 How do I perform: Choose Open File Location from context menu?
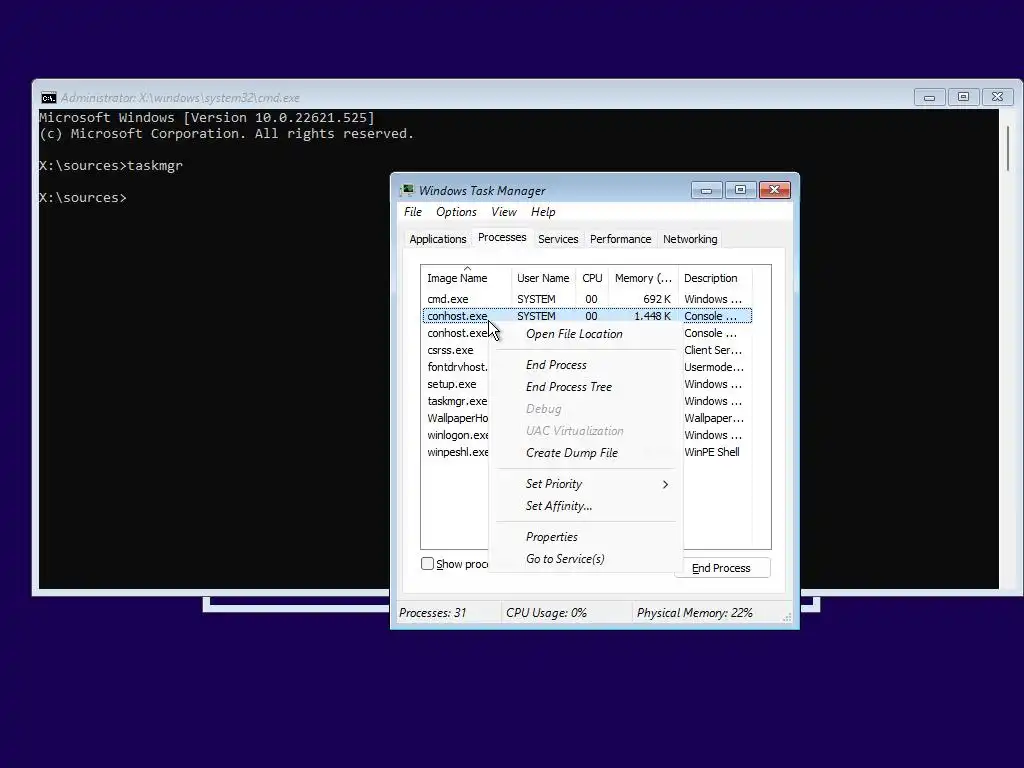tap(575, 334)
